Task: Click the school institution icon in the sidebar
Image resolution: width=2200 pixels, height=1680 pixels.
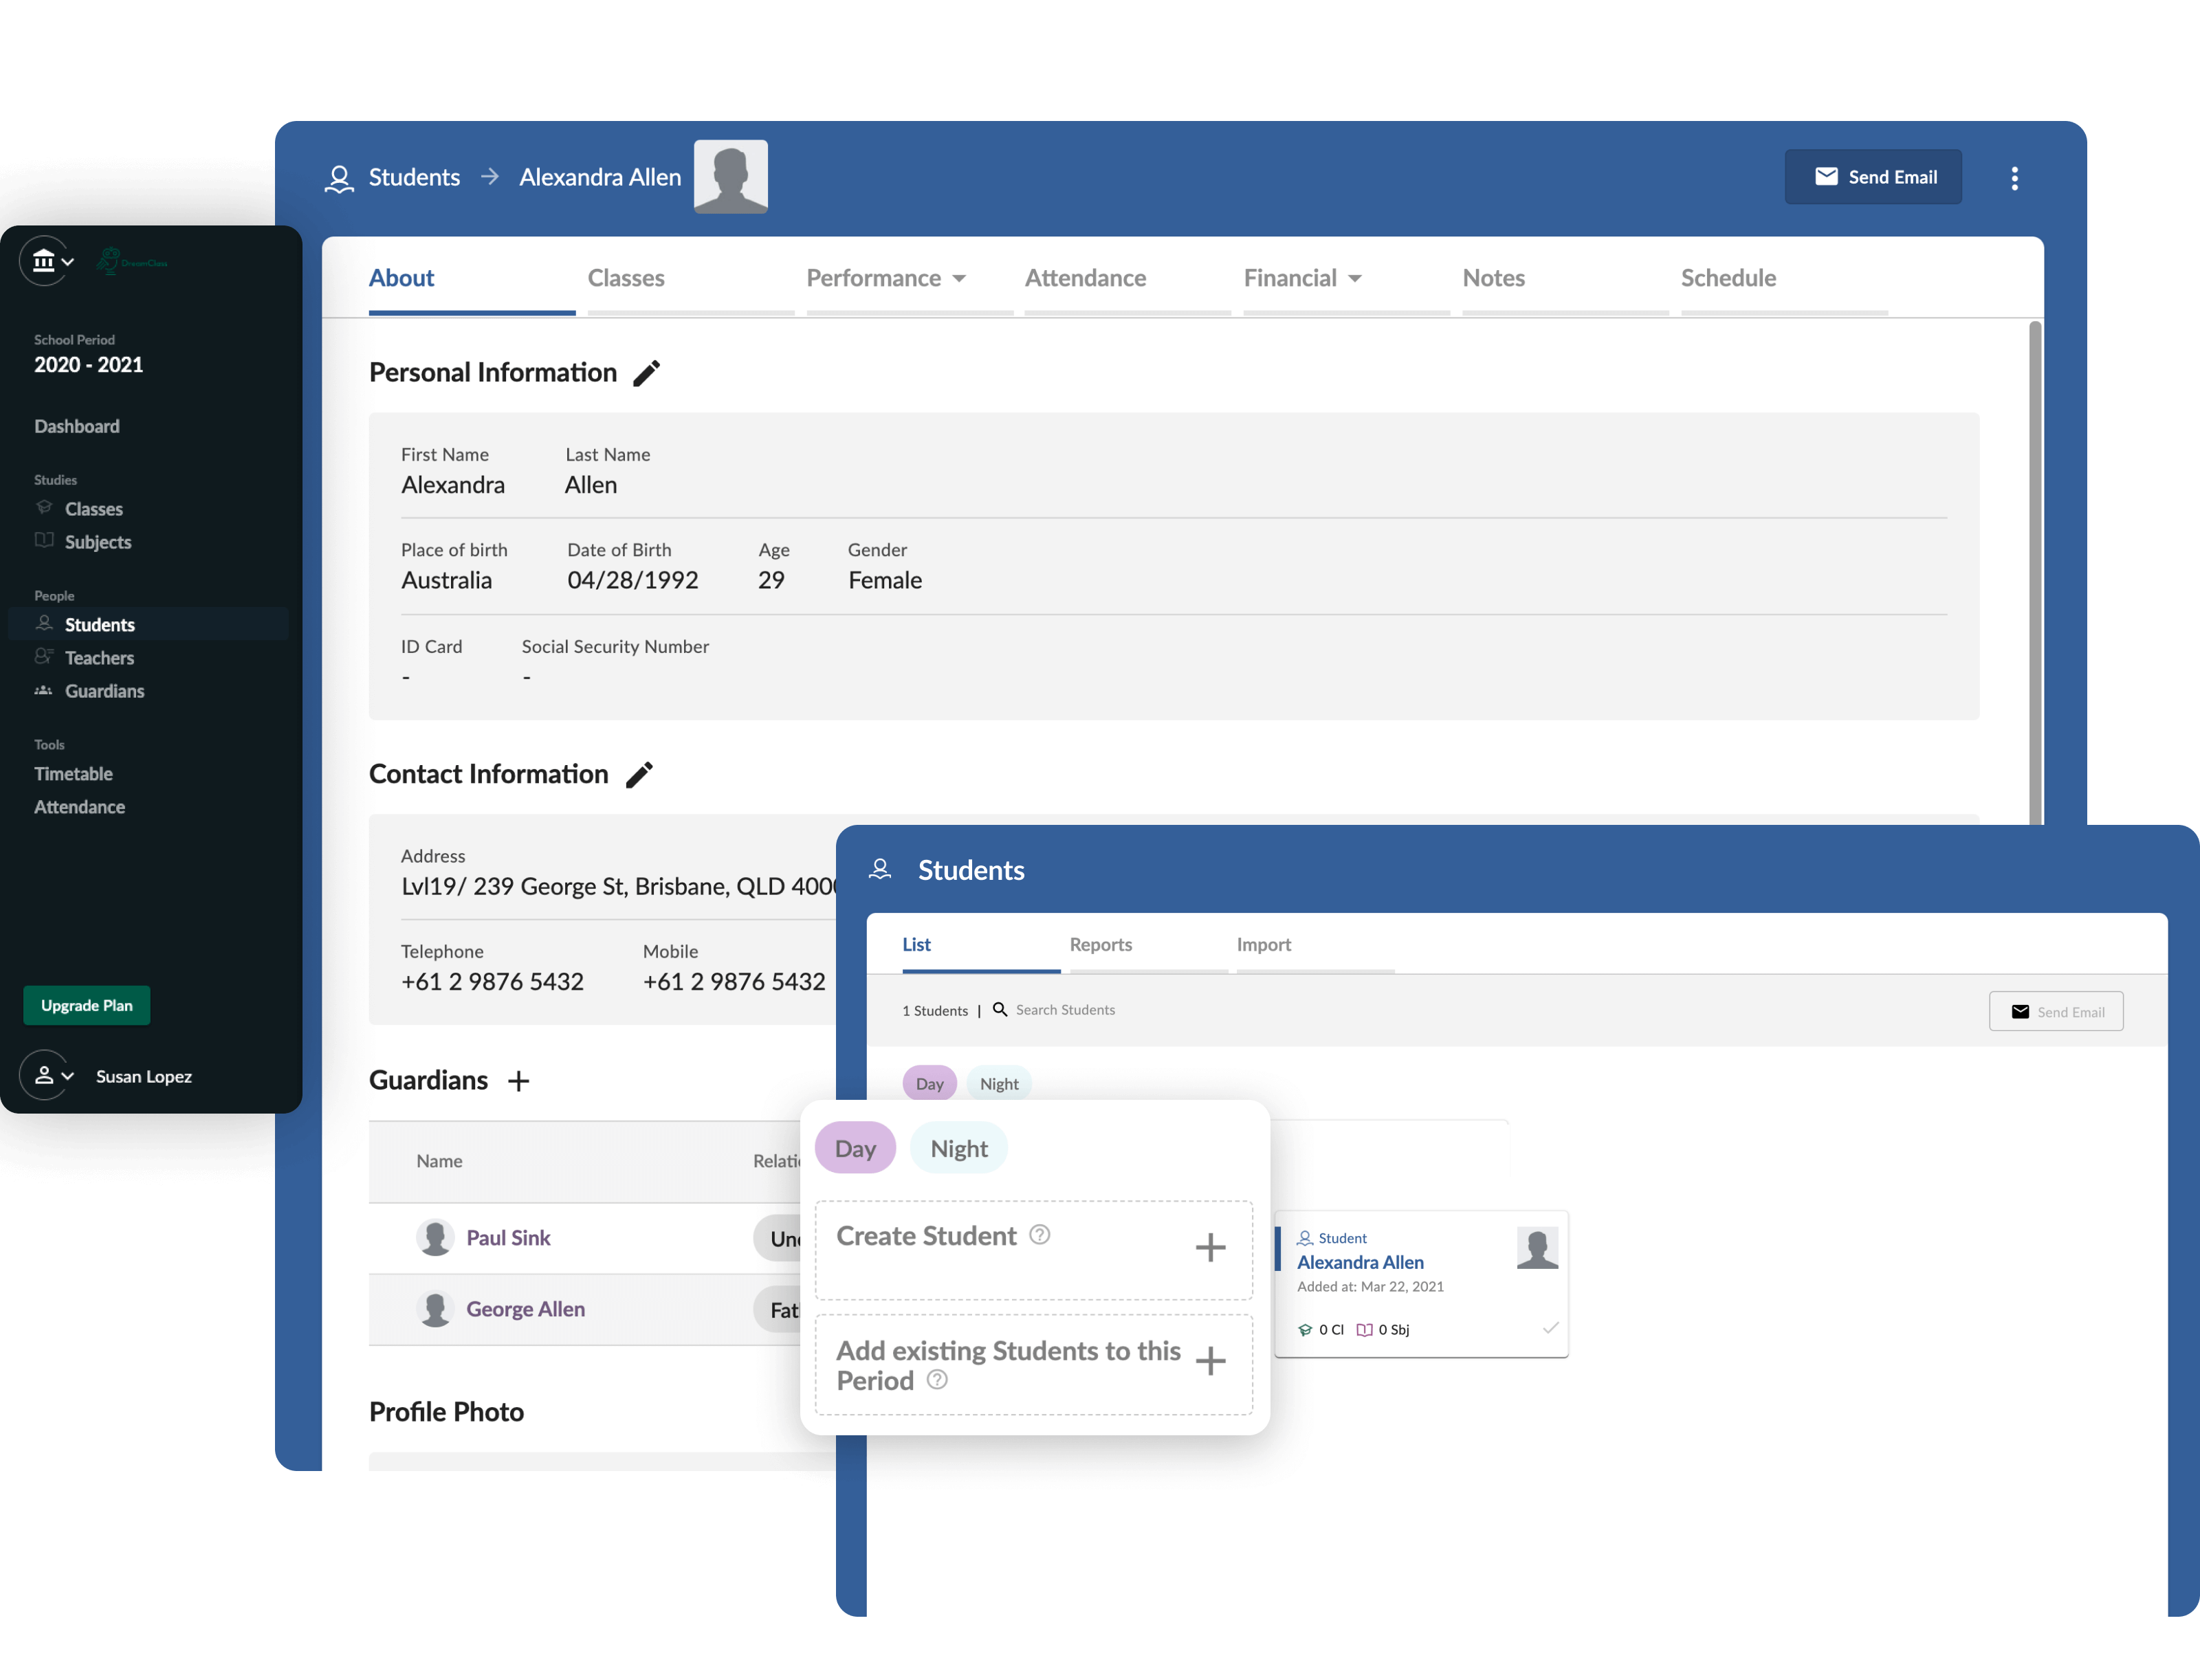Action: pyautogui.click(x=43, y=261)
